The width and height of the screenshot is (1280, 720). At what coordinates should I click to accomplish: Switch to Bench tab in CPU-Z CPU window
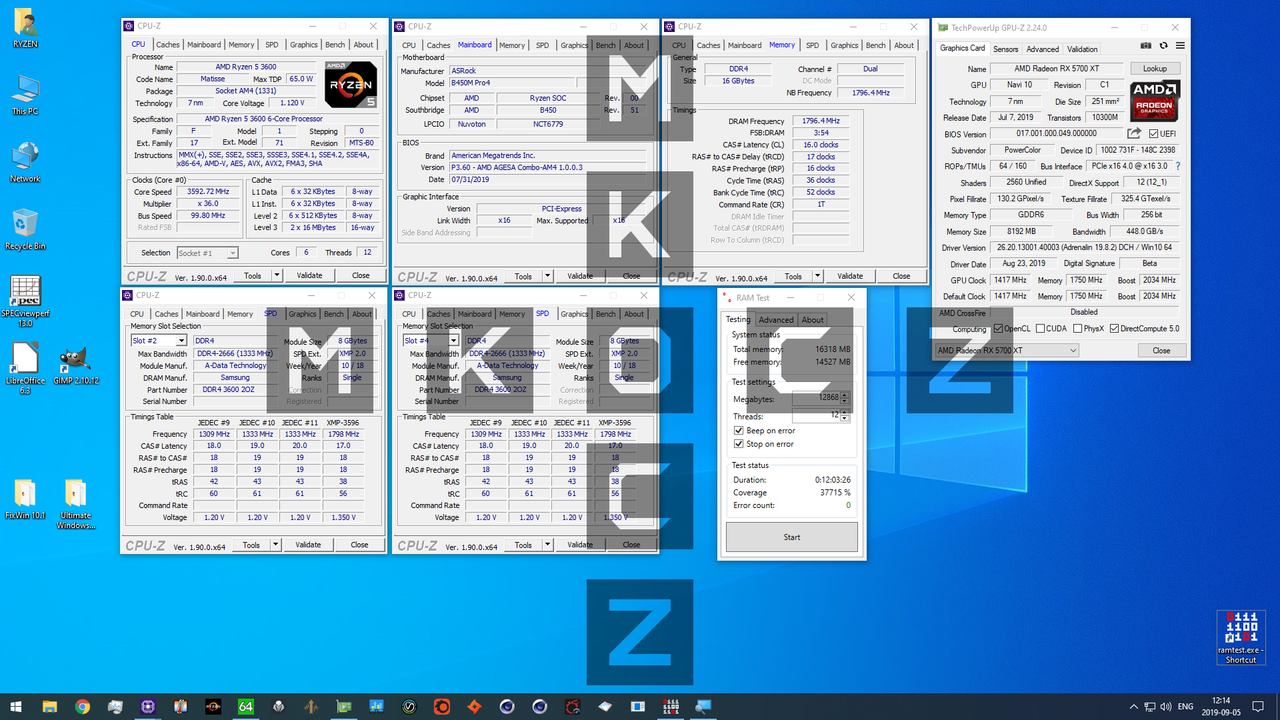[335, 44]
